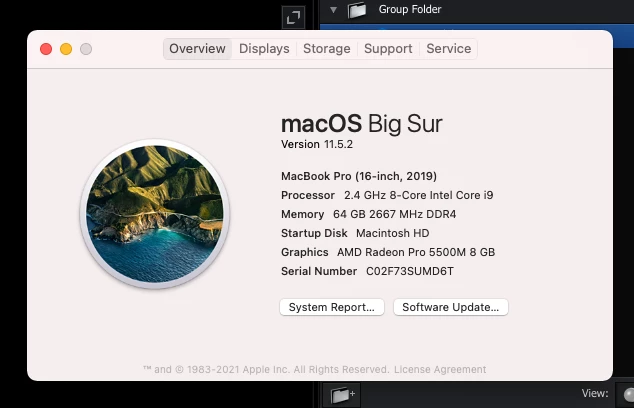Screen dimensions: 634x408
Task: Click the greyed-out zoom window button
Action: [x=86, y=49]
